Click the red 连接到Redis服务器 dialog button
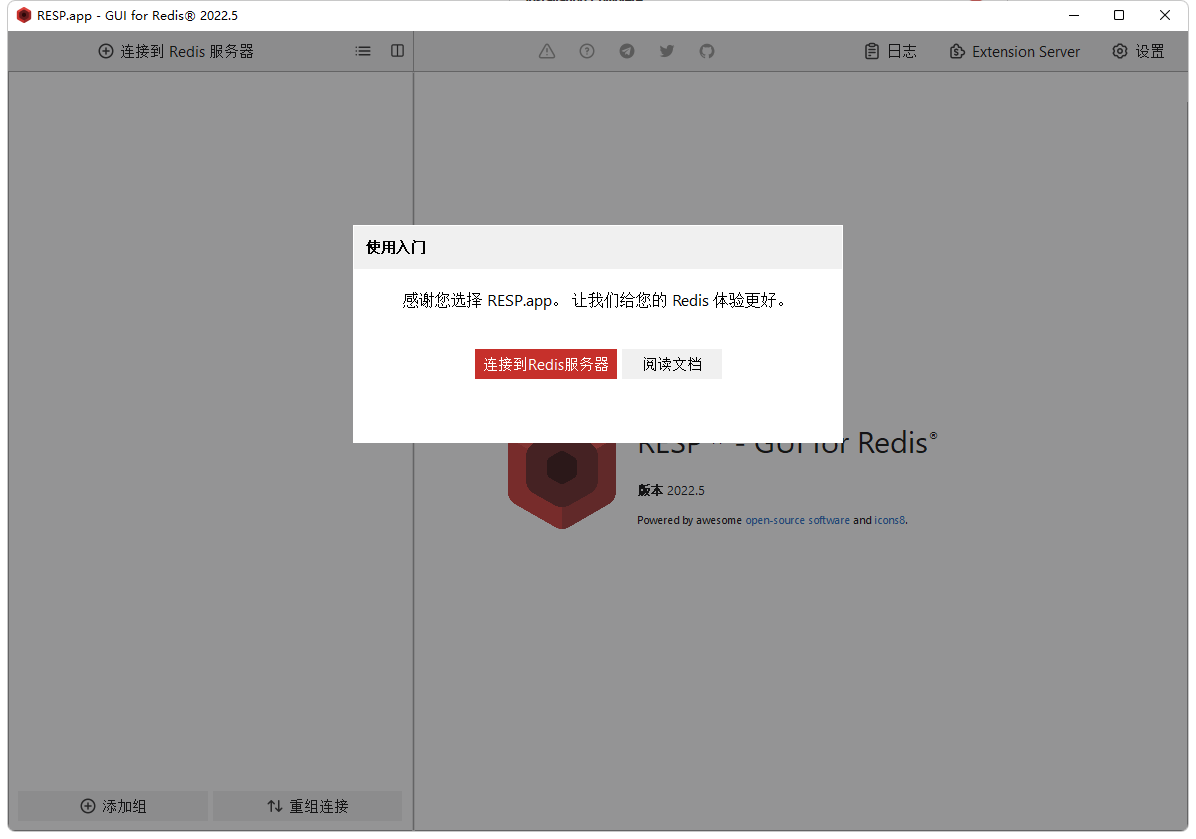Viewport: 1196px width, 839px height. [x=545, y=364]
